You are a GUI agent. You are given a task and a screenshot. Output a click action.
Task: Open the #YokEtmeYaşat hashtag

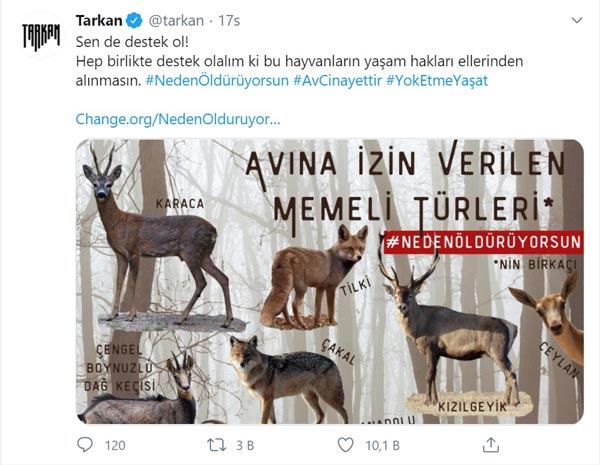click(437, 80)
